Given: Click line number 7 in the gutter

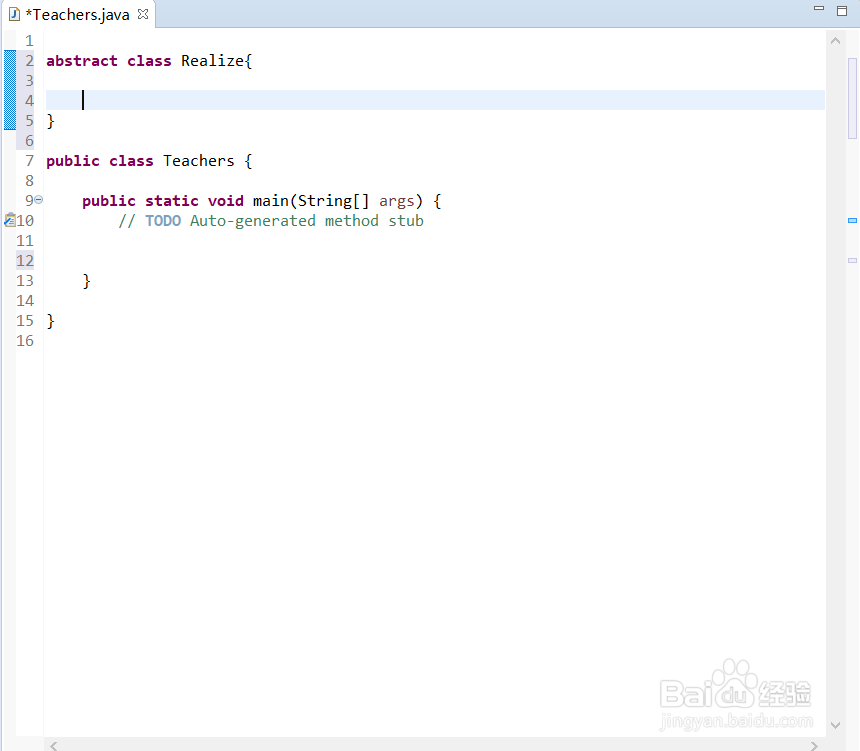Looking at the screenshot, I should 30,161.
